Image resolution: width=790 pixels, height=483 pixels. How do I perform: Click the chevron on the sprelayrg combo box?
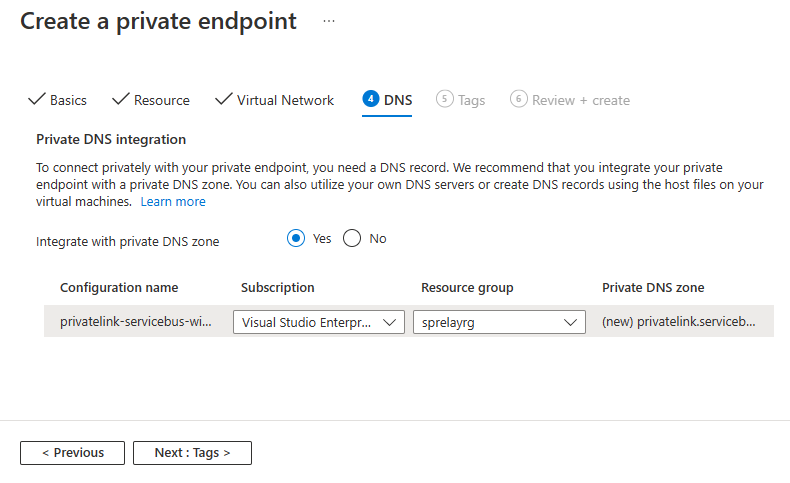click(571, 322)
